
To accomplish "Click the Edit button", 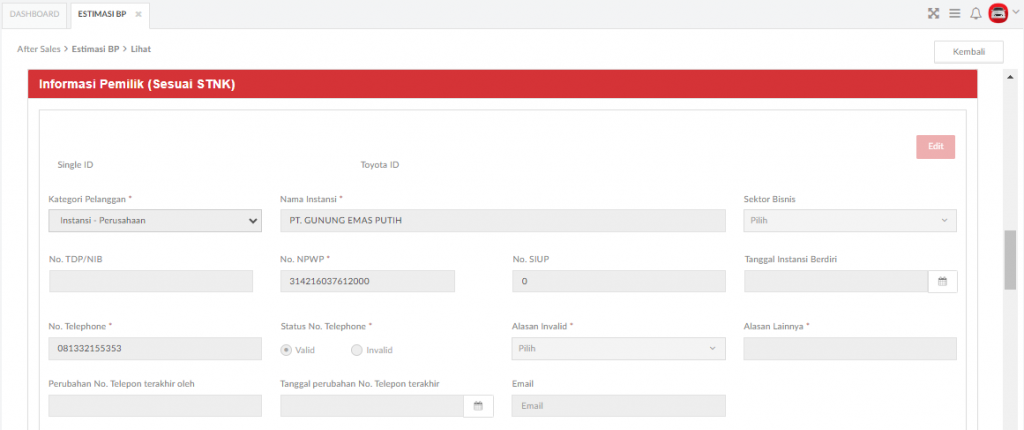I will [x=935, y=147].
